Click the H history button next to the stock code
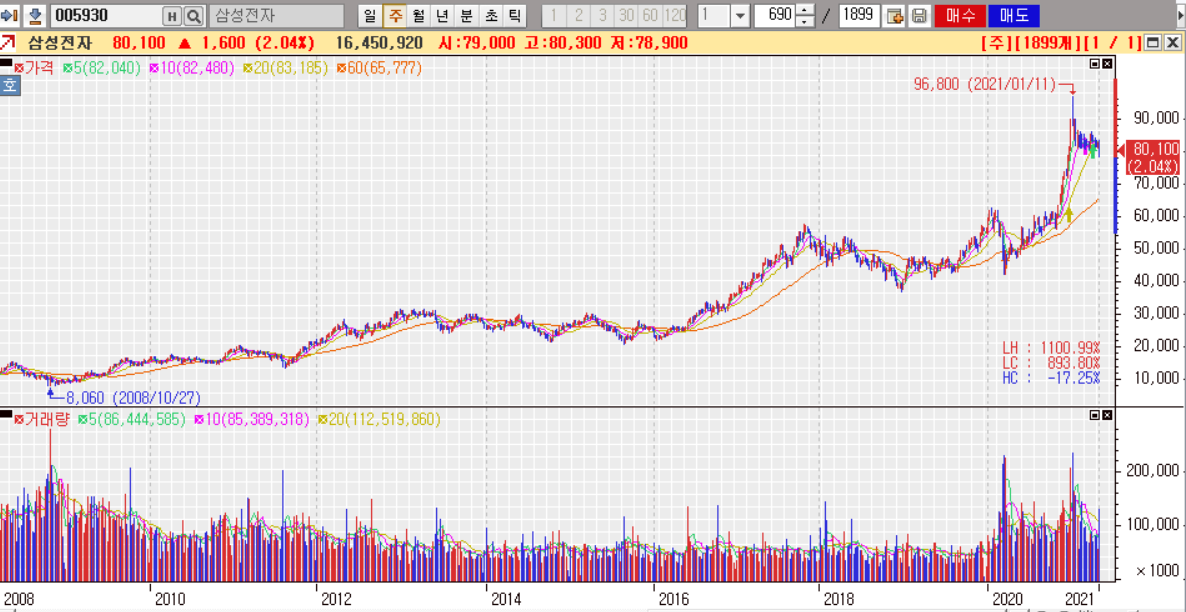 (172, 16)
